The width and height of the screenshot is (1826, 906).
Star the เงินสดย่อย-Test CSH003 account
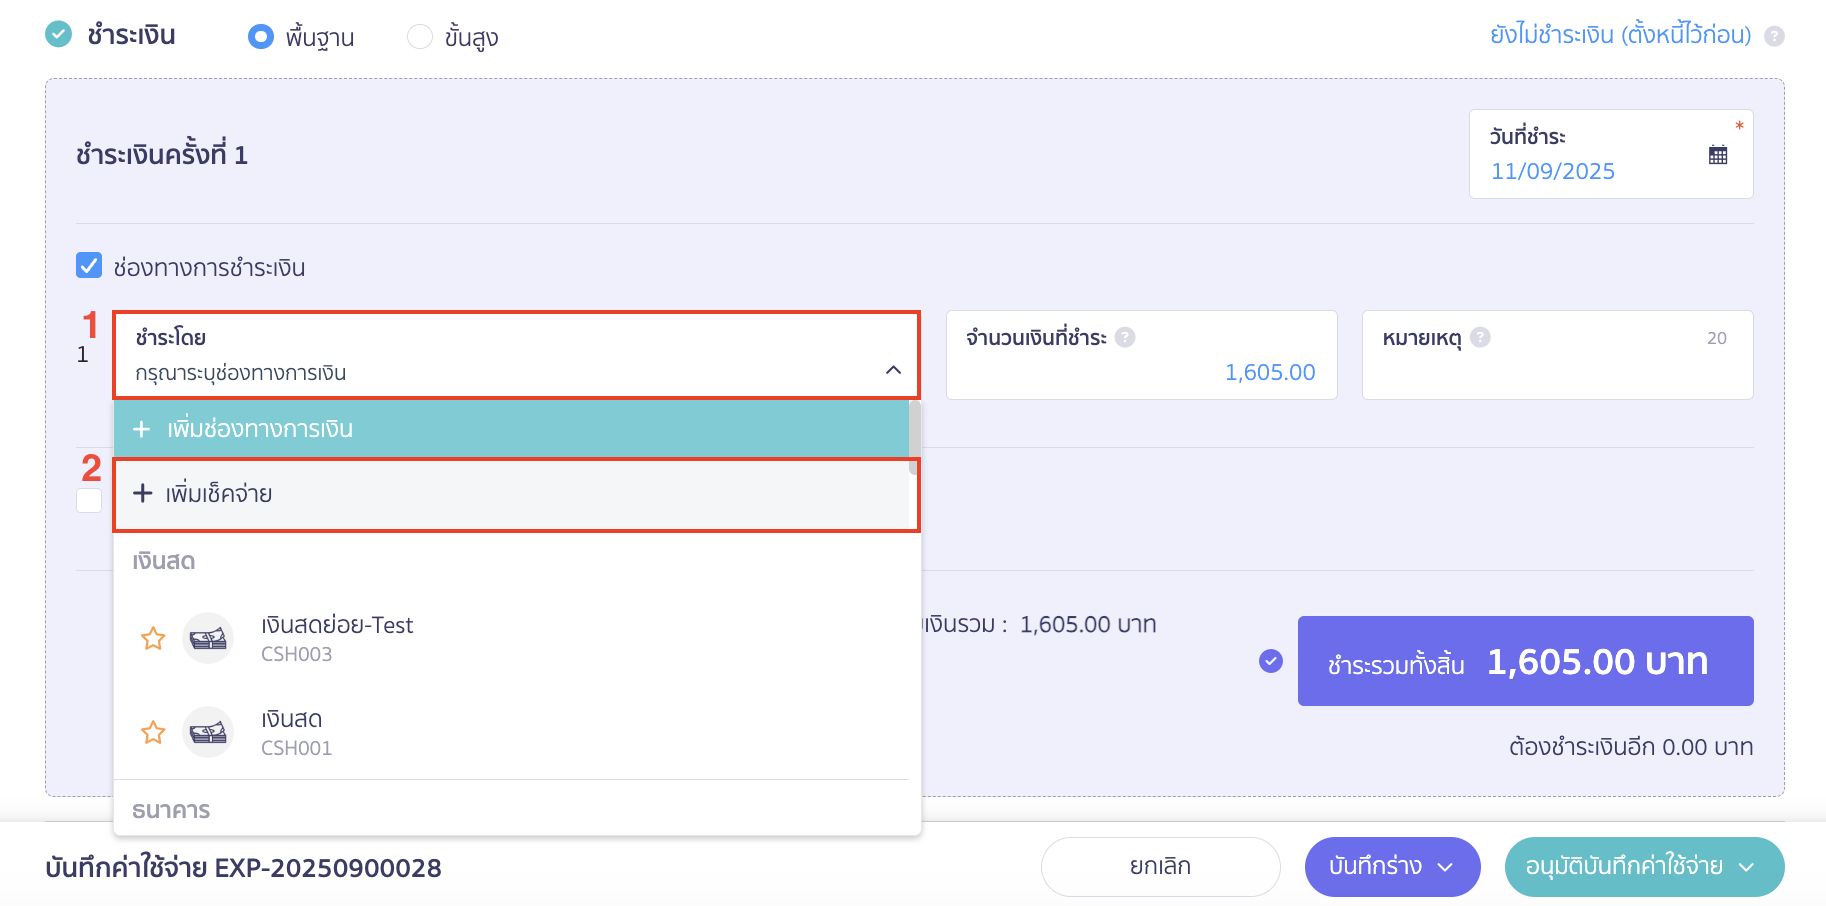tap(153, 638)
